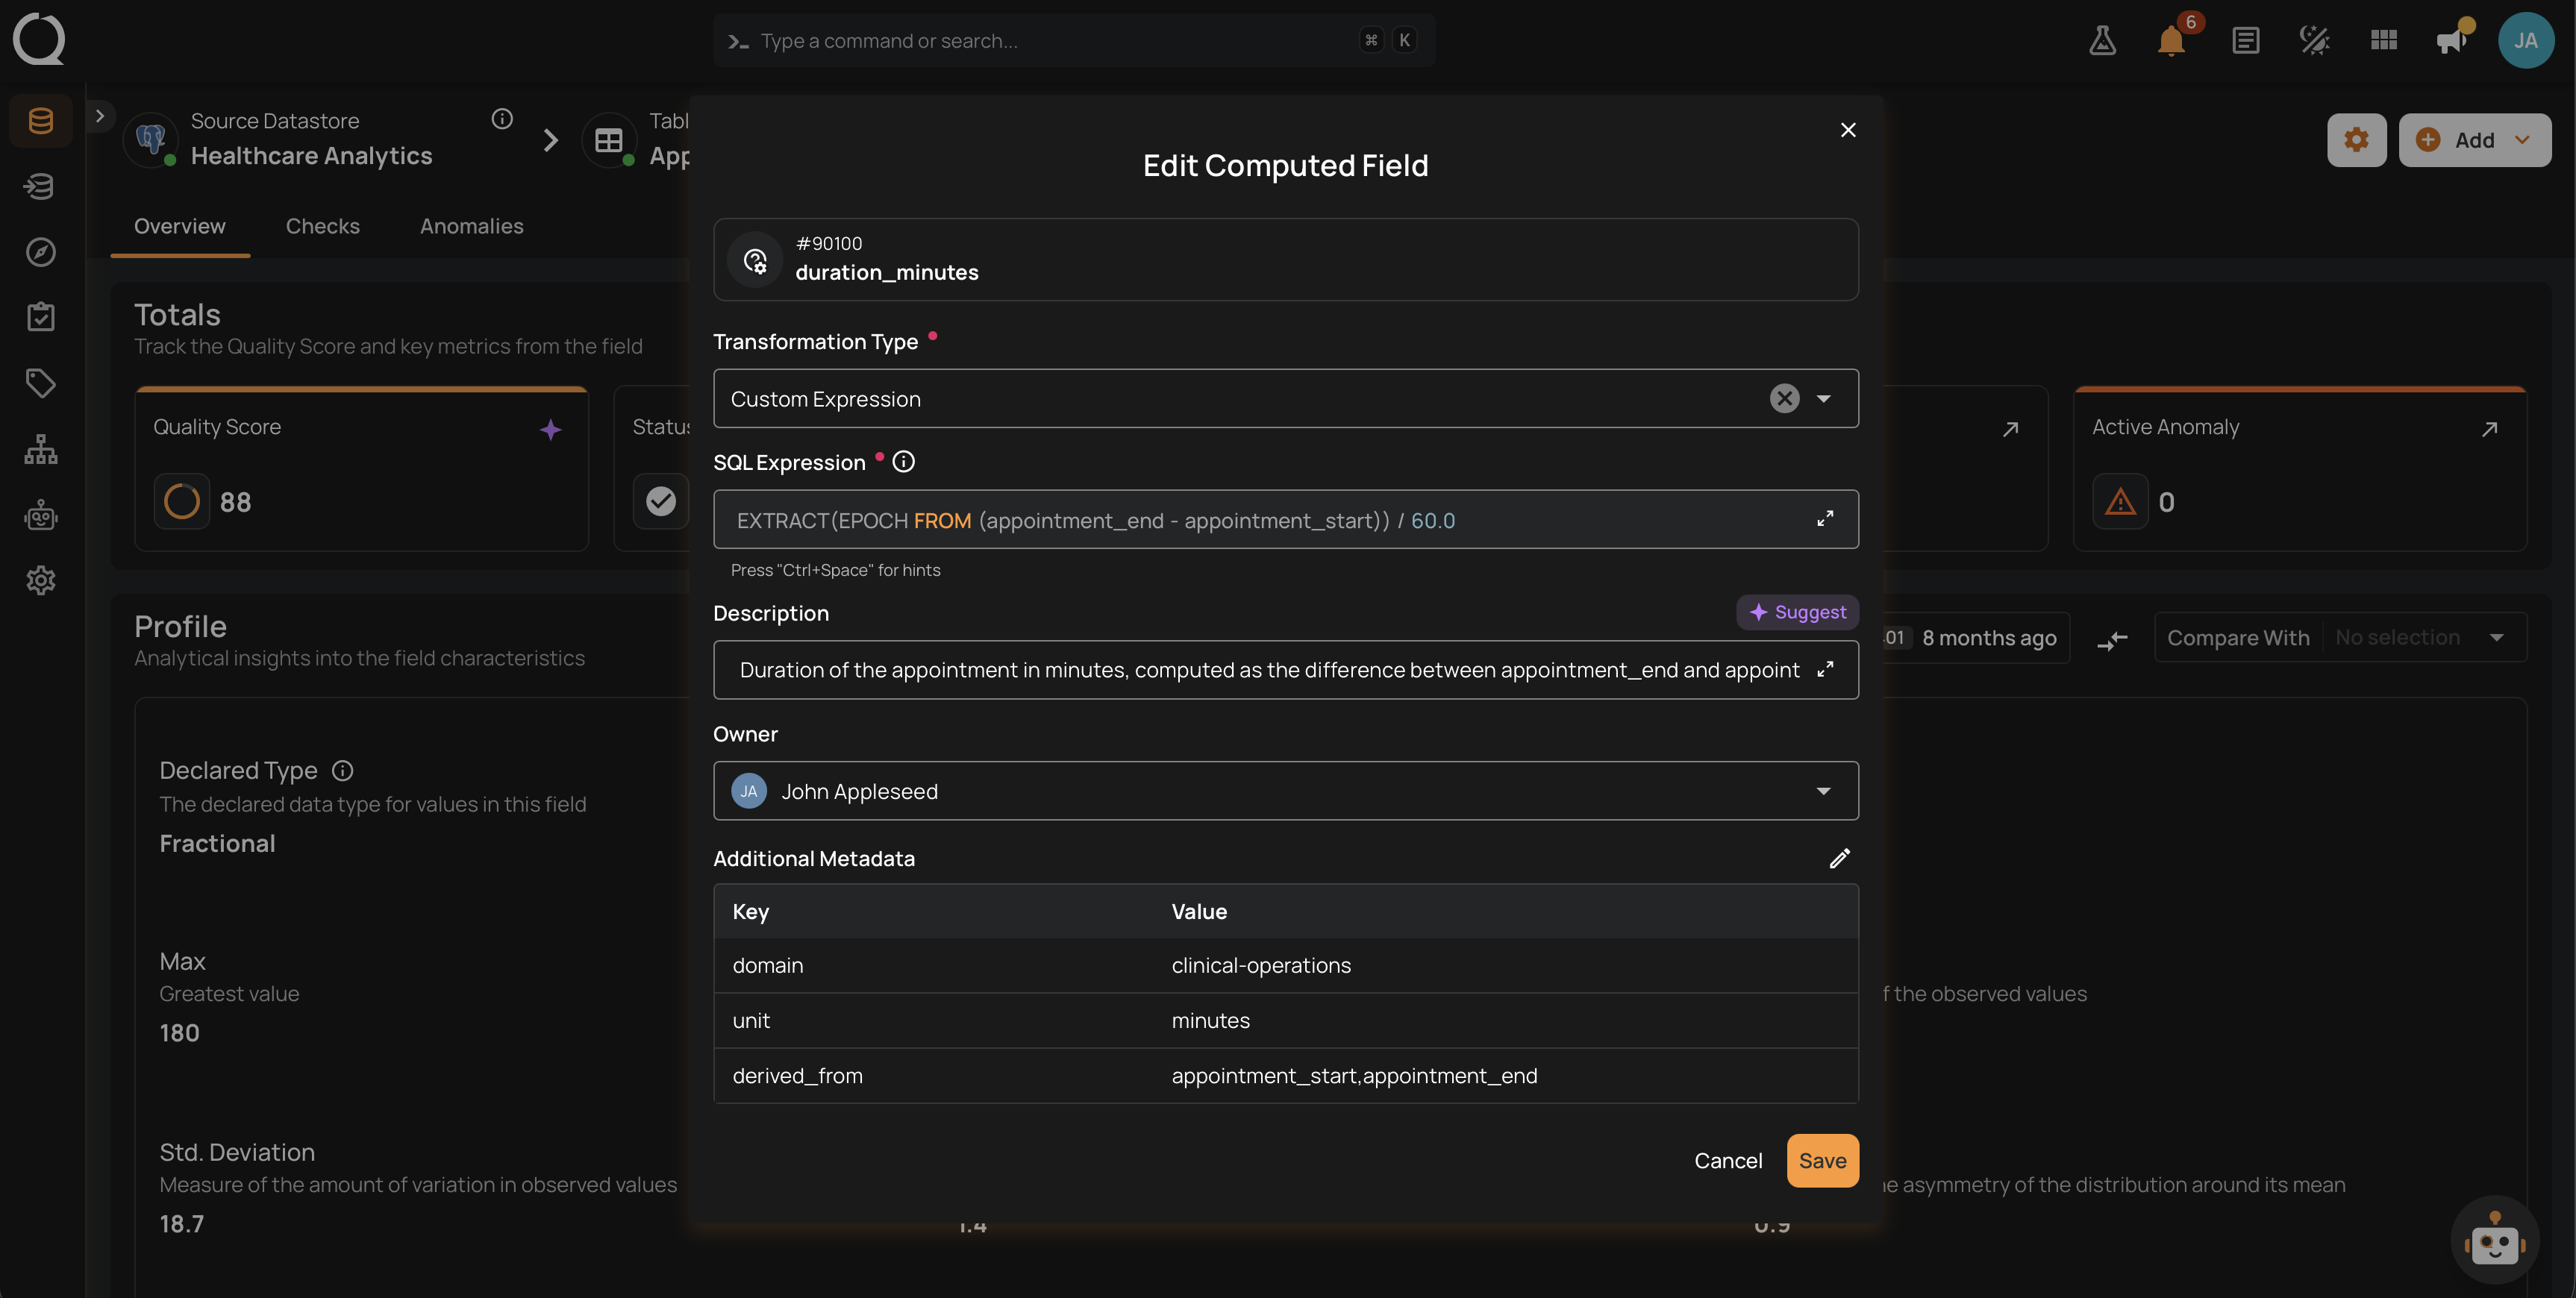Switch to the Anomalies tab

click(471, 226)
